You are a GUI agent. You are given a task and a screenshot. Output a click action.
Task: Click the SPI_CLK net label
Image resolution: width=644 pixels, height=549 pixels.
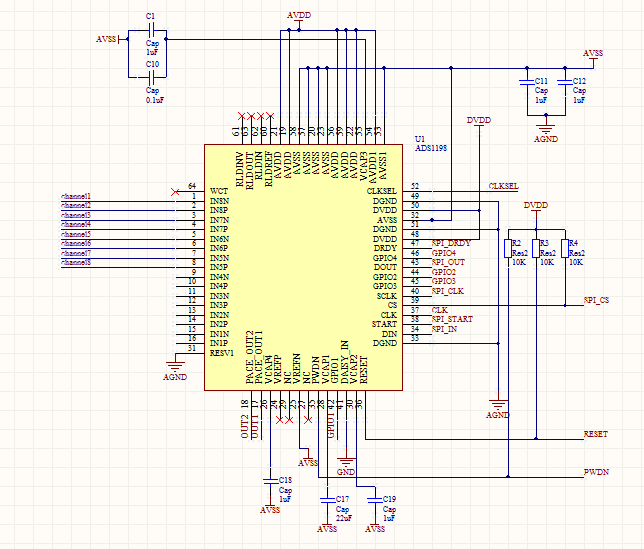point(448,291)
